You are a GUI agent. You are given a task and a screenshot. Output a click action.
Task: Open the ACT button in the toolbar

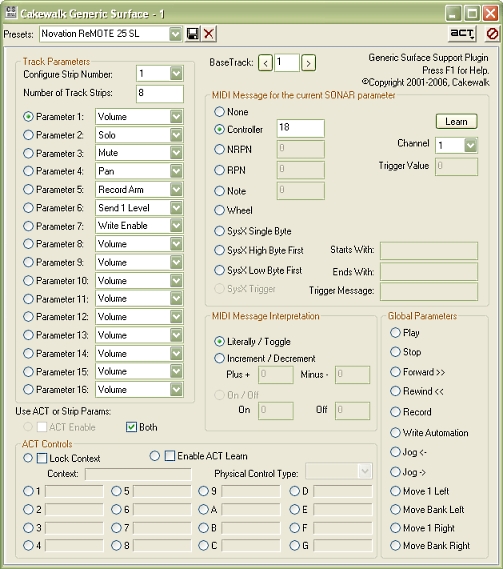pos(462,34)
